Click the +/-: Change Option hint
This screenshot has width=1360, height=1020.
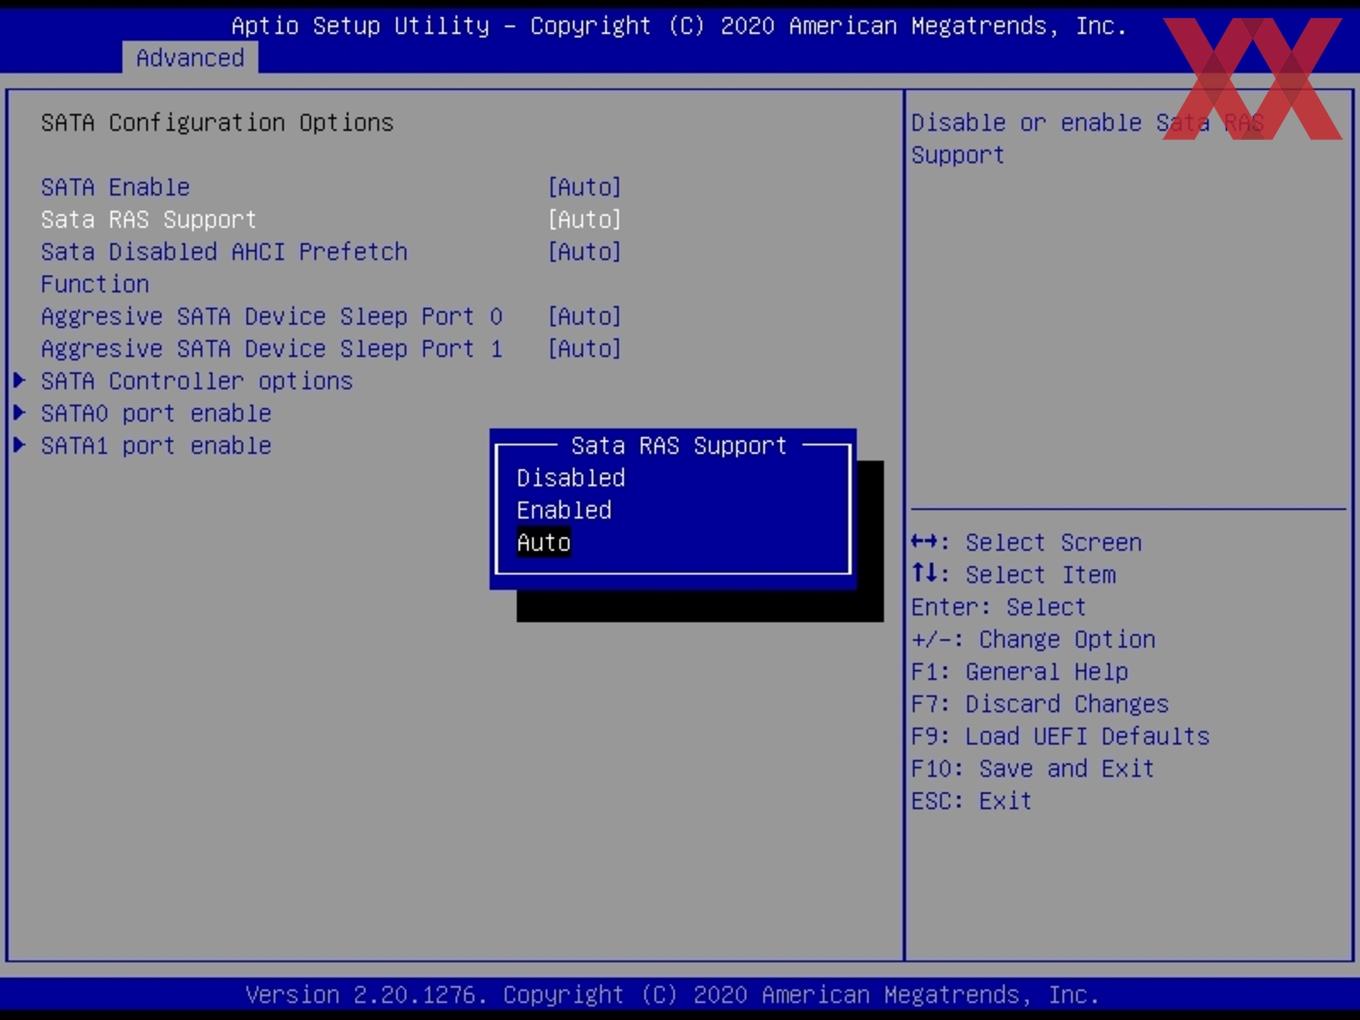pyautogui.click(x=1033, y=639)
